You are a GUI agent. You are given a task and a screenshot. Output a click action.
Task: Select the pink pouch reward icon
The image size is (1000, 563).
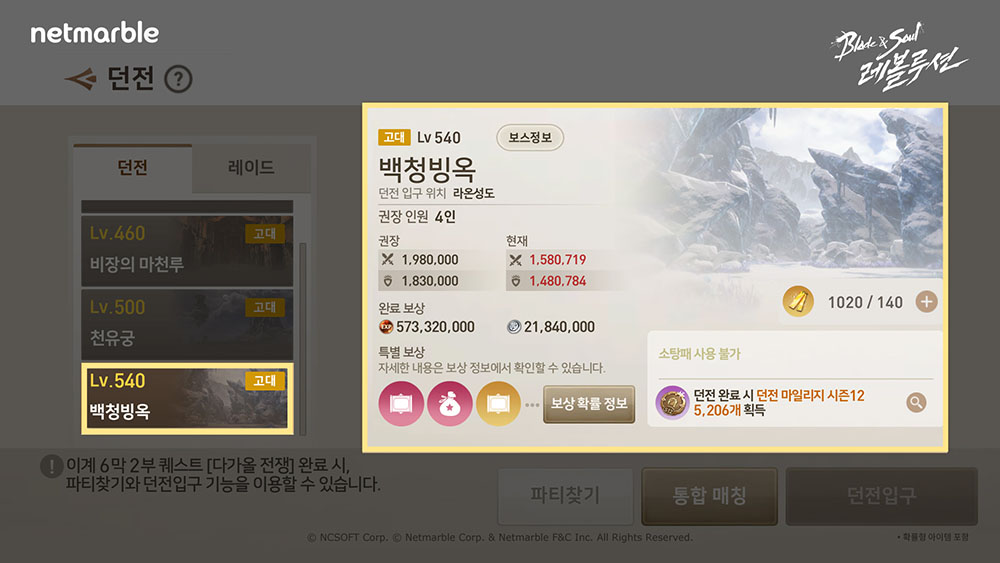pyautogui.click(x=450, y=404)
